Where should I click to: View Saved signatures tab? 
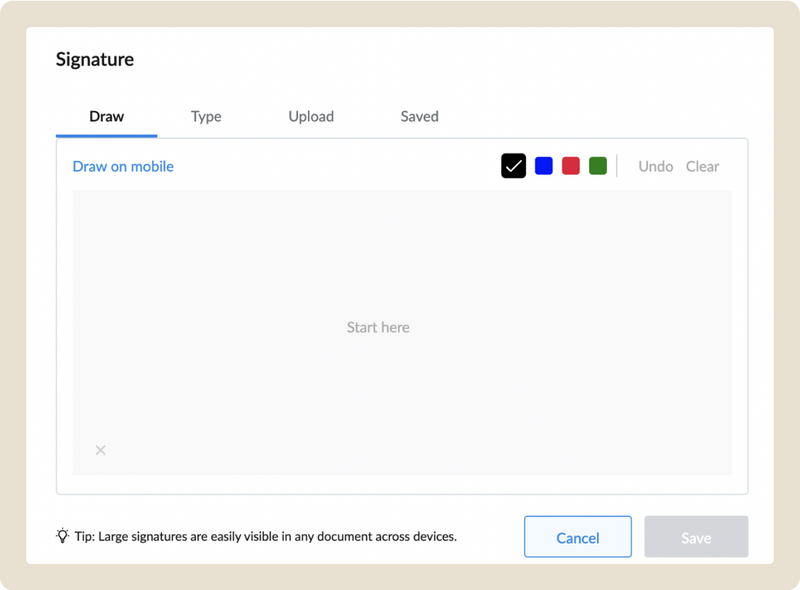(419, 116)
